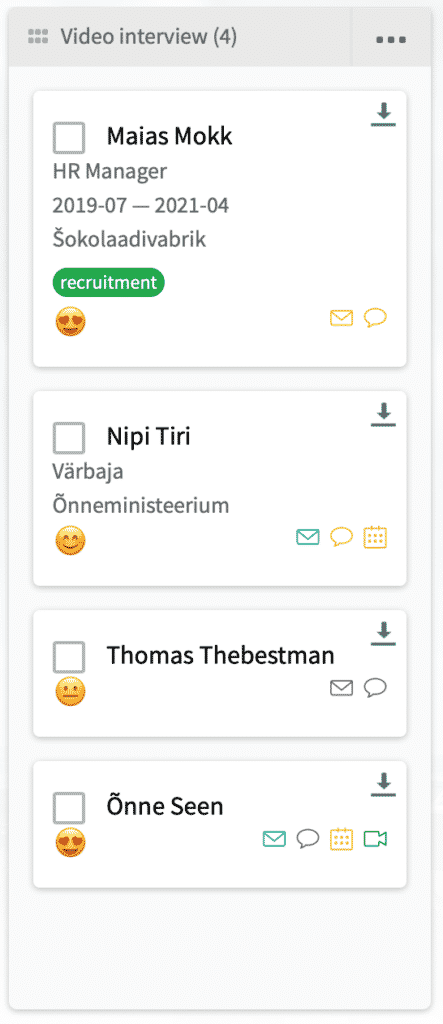
Task: Download Thomas Thebestman's file
Action: coord(384,633)
